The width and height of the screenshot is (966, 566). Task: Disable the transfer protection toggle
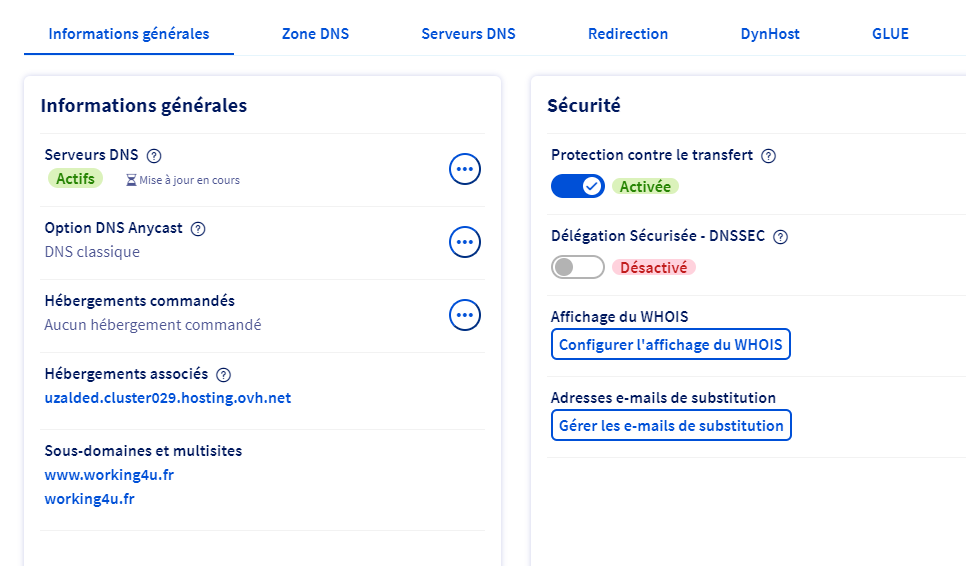pos(577,186)
